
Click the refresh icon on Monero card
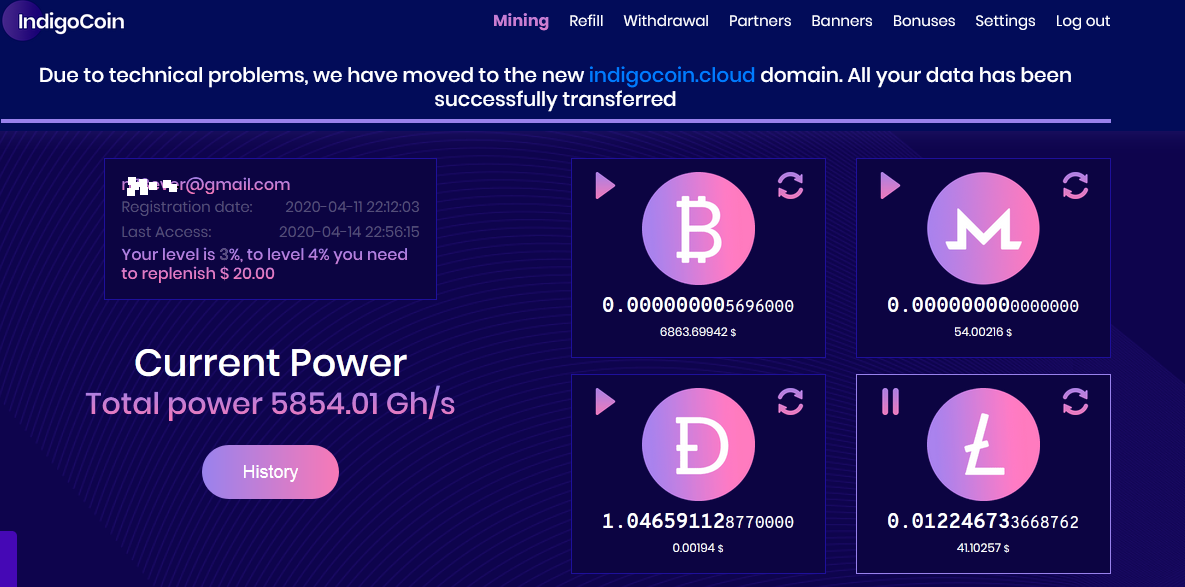click(x=1075, y=185)
